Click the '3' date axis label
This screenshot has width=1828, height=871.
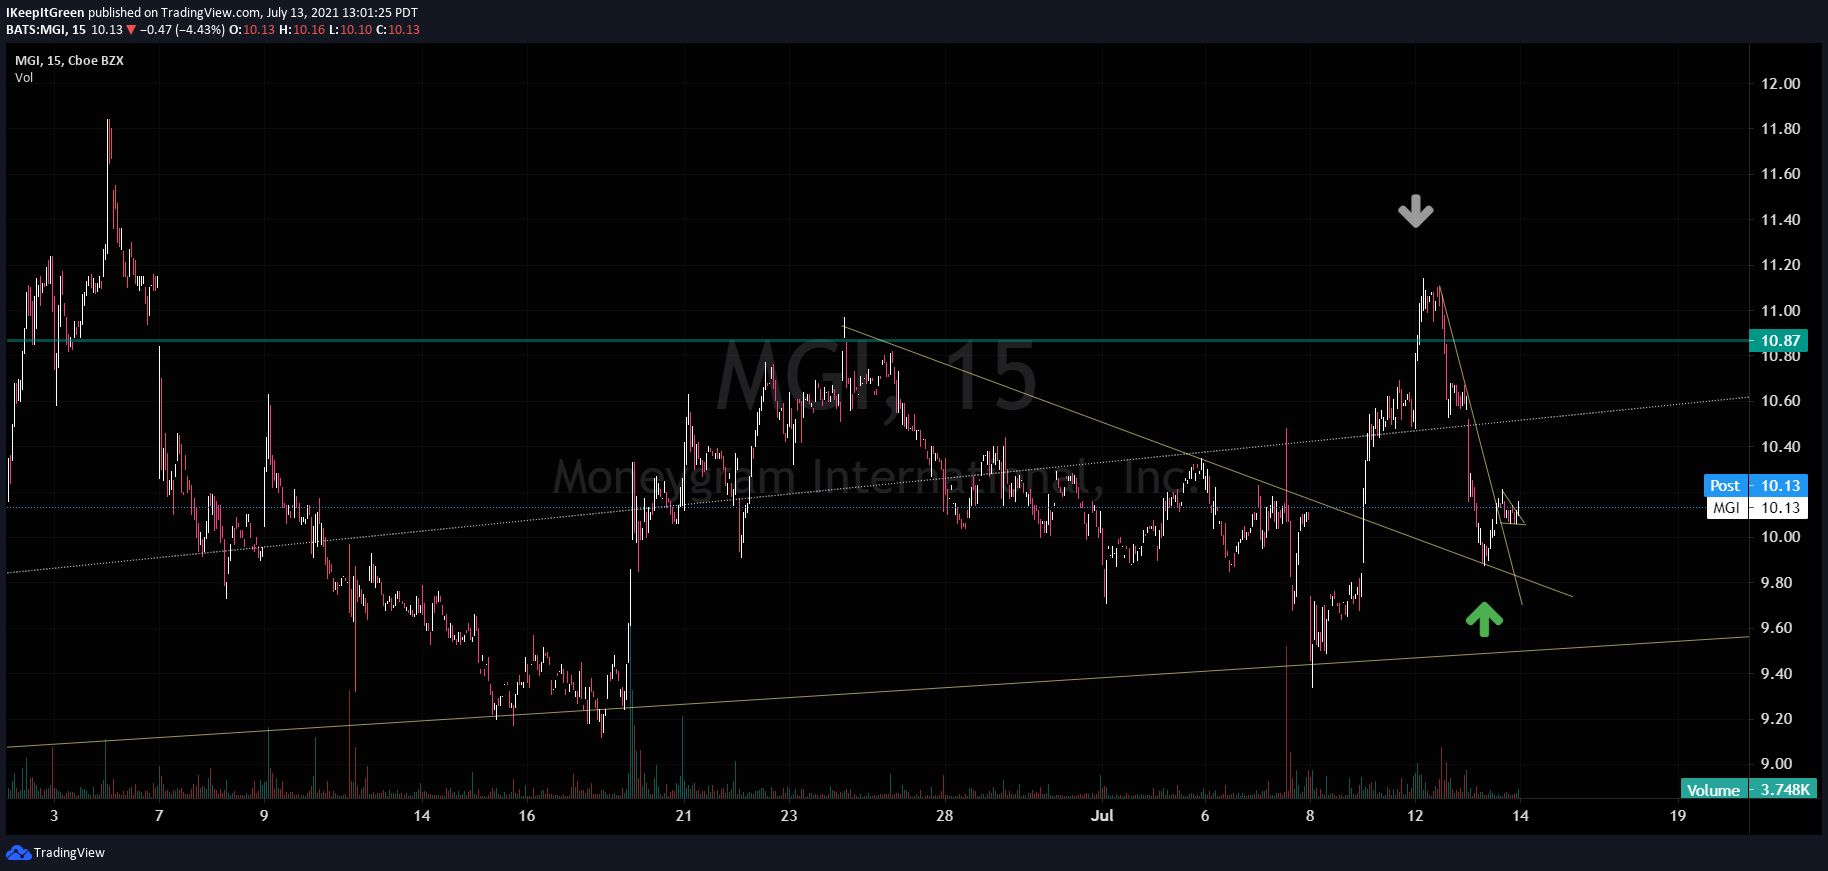[x=54, y=815]
